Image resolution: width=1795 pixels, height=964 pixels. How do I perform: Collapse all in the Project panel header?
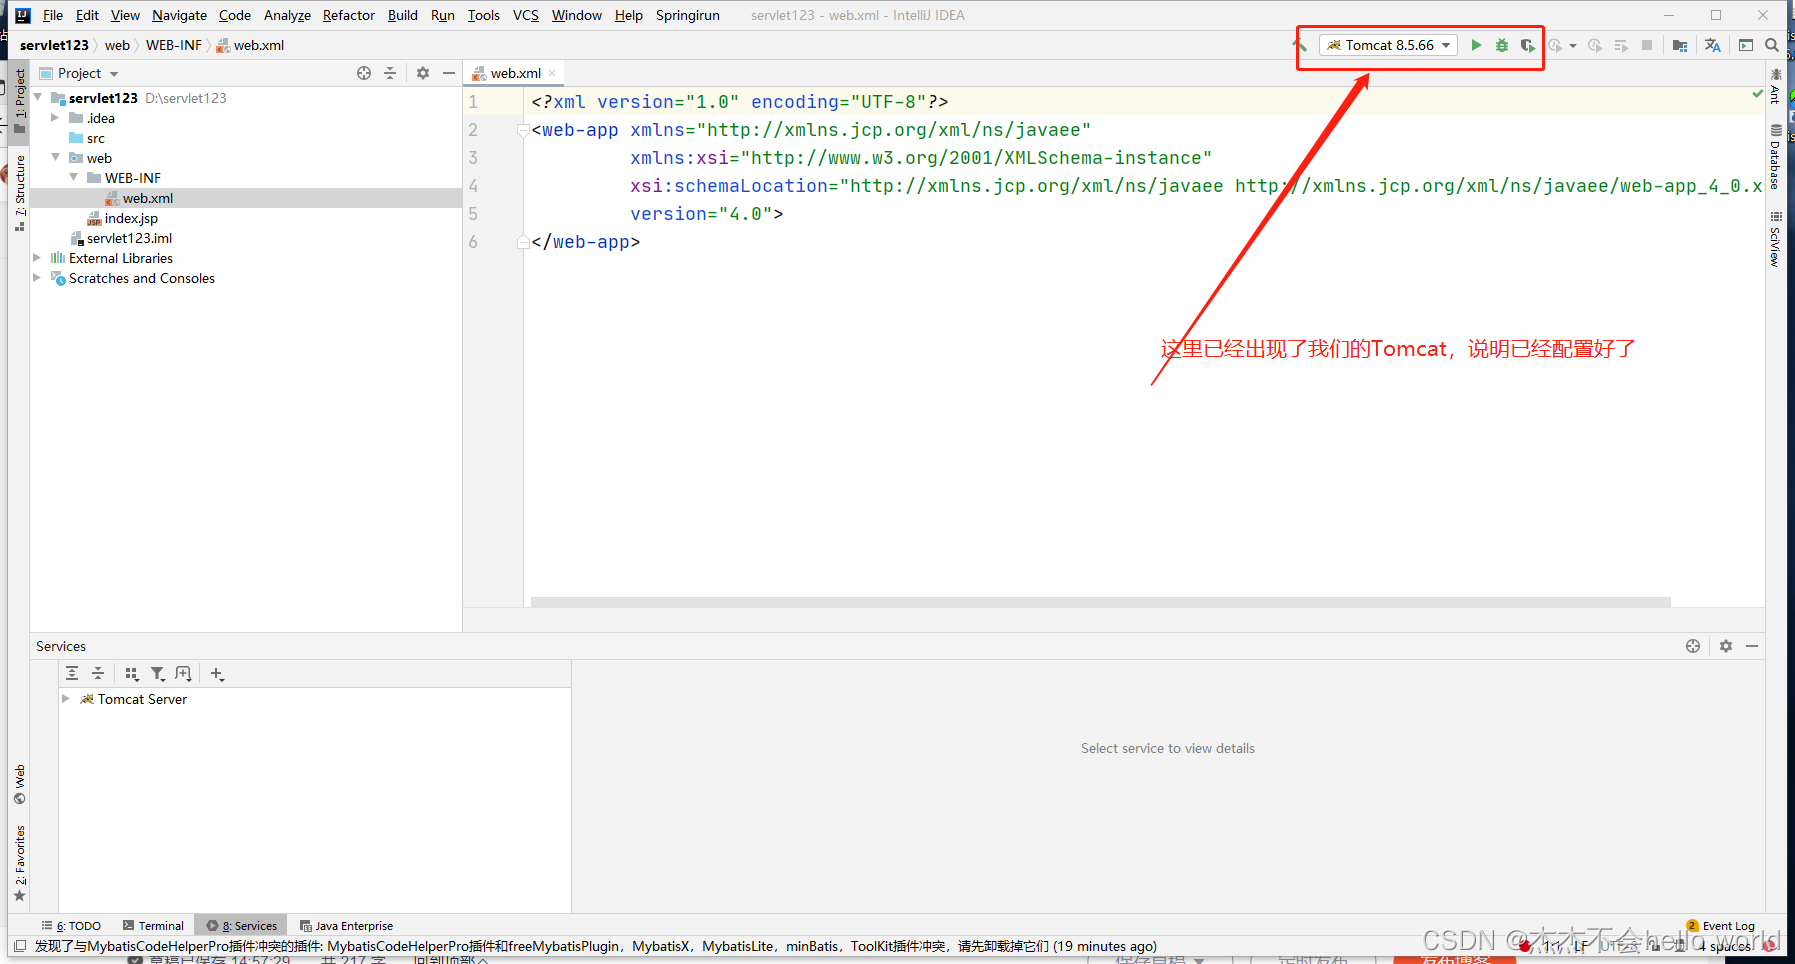coord(390,73)
